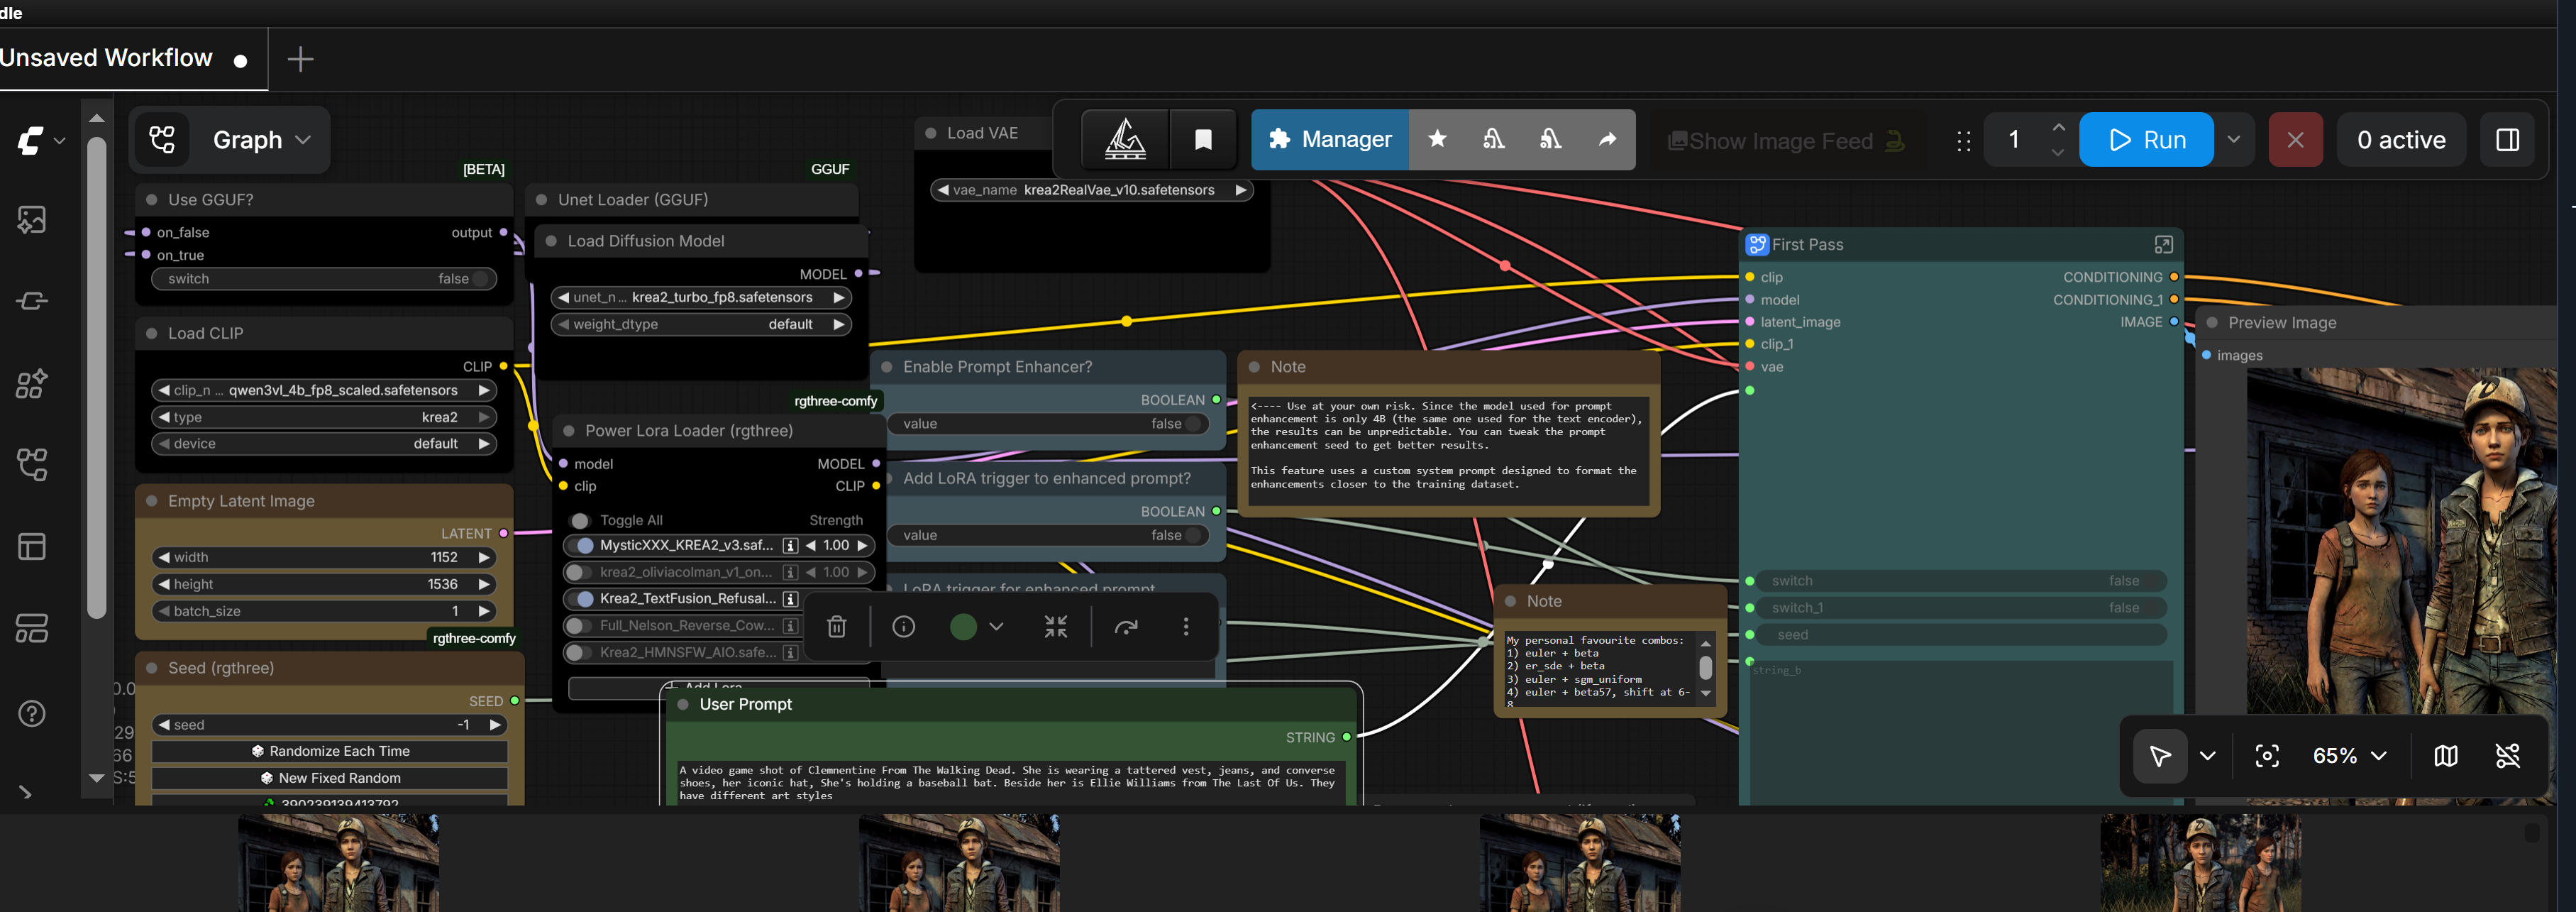Open the Run options dropdown arrow
Screen dimensions: 2576x912
2233,140
